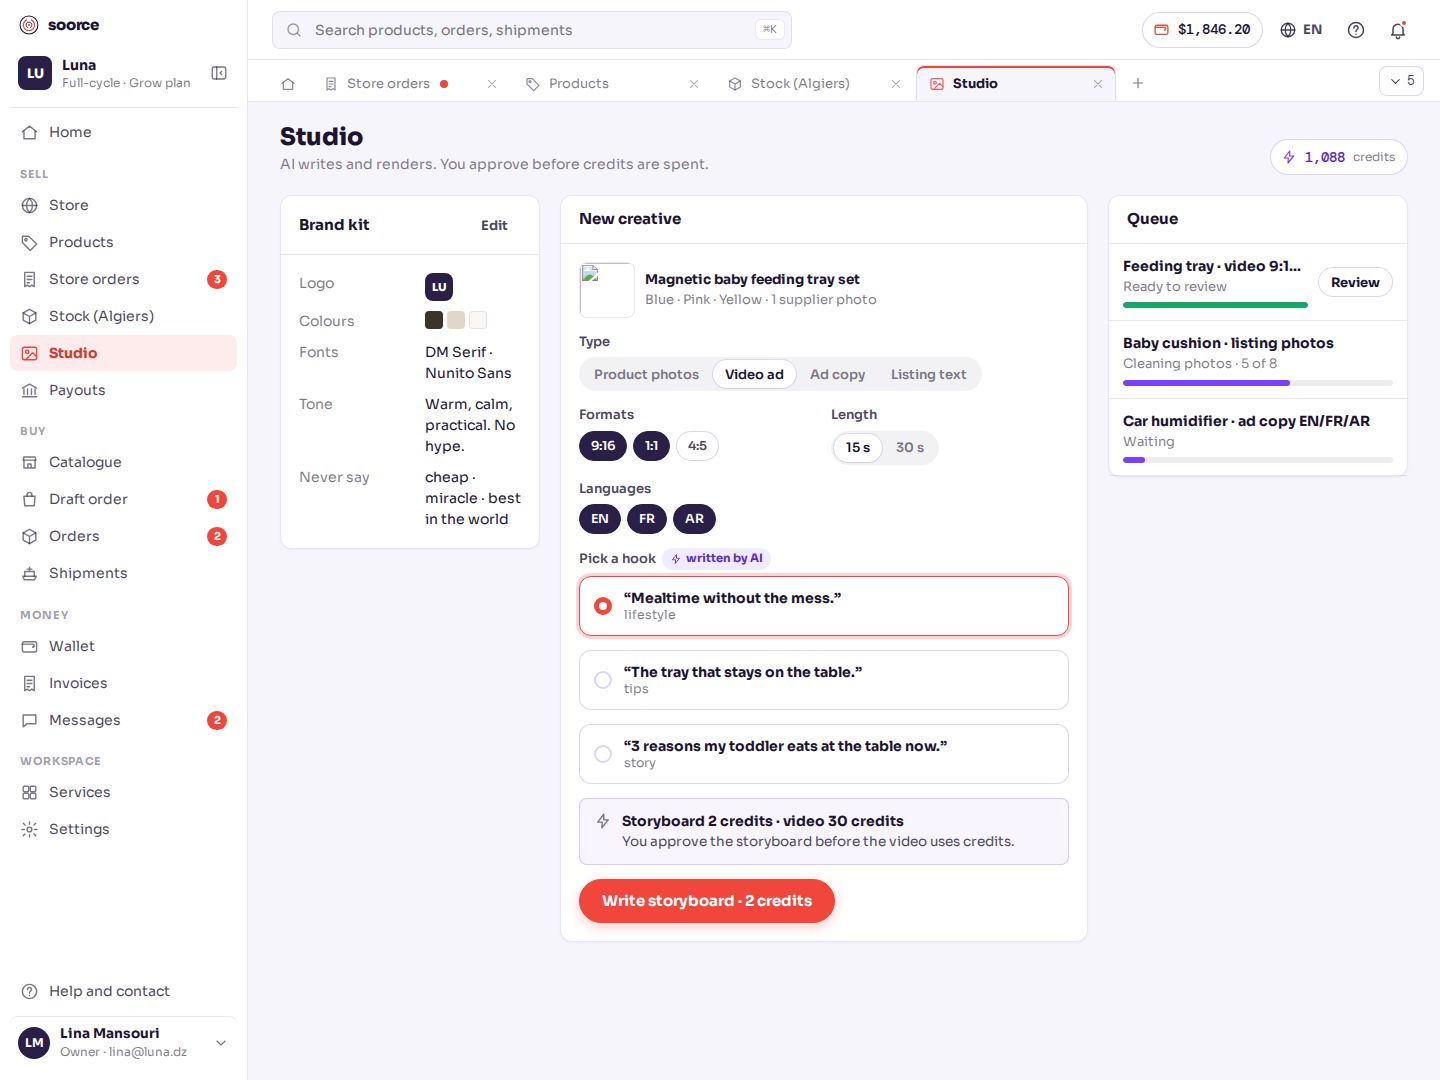Image resolution: width=1440 pixels, height=1080 pixels.
Task: Choose the Product photos type
Action: (646, 374)
